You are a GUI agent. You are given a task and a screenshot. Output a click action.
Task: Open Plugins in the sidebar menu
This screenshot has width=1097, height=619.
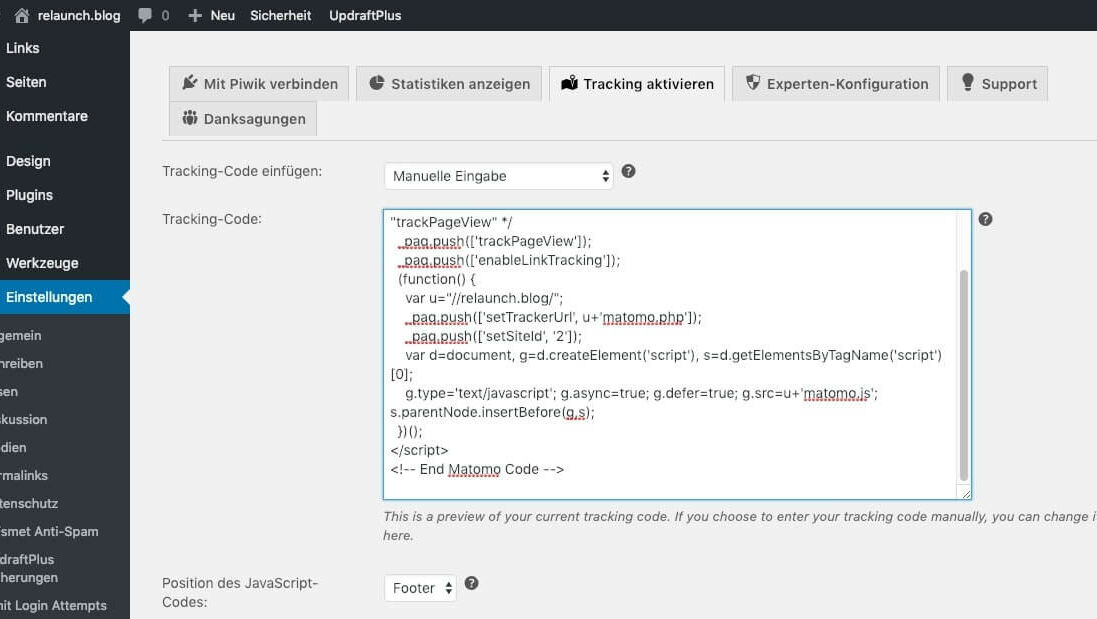click(x=65, y=195)
